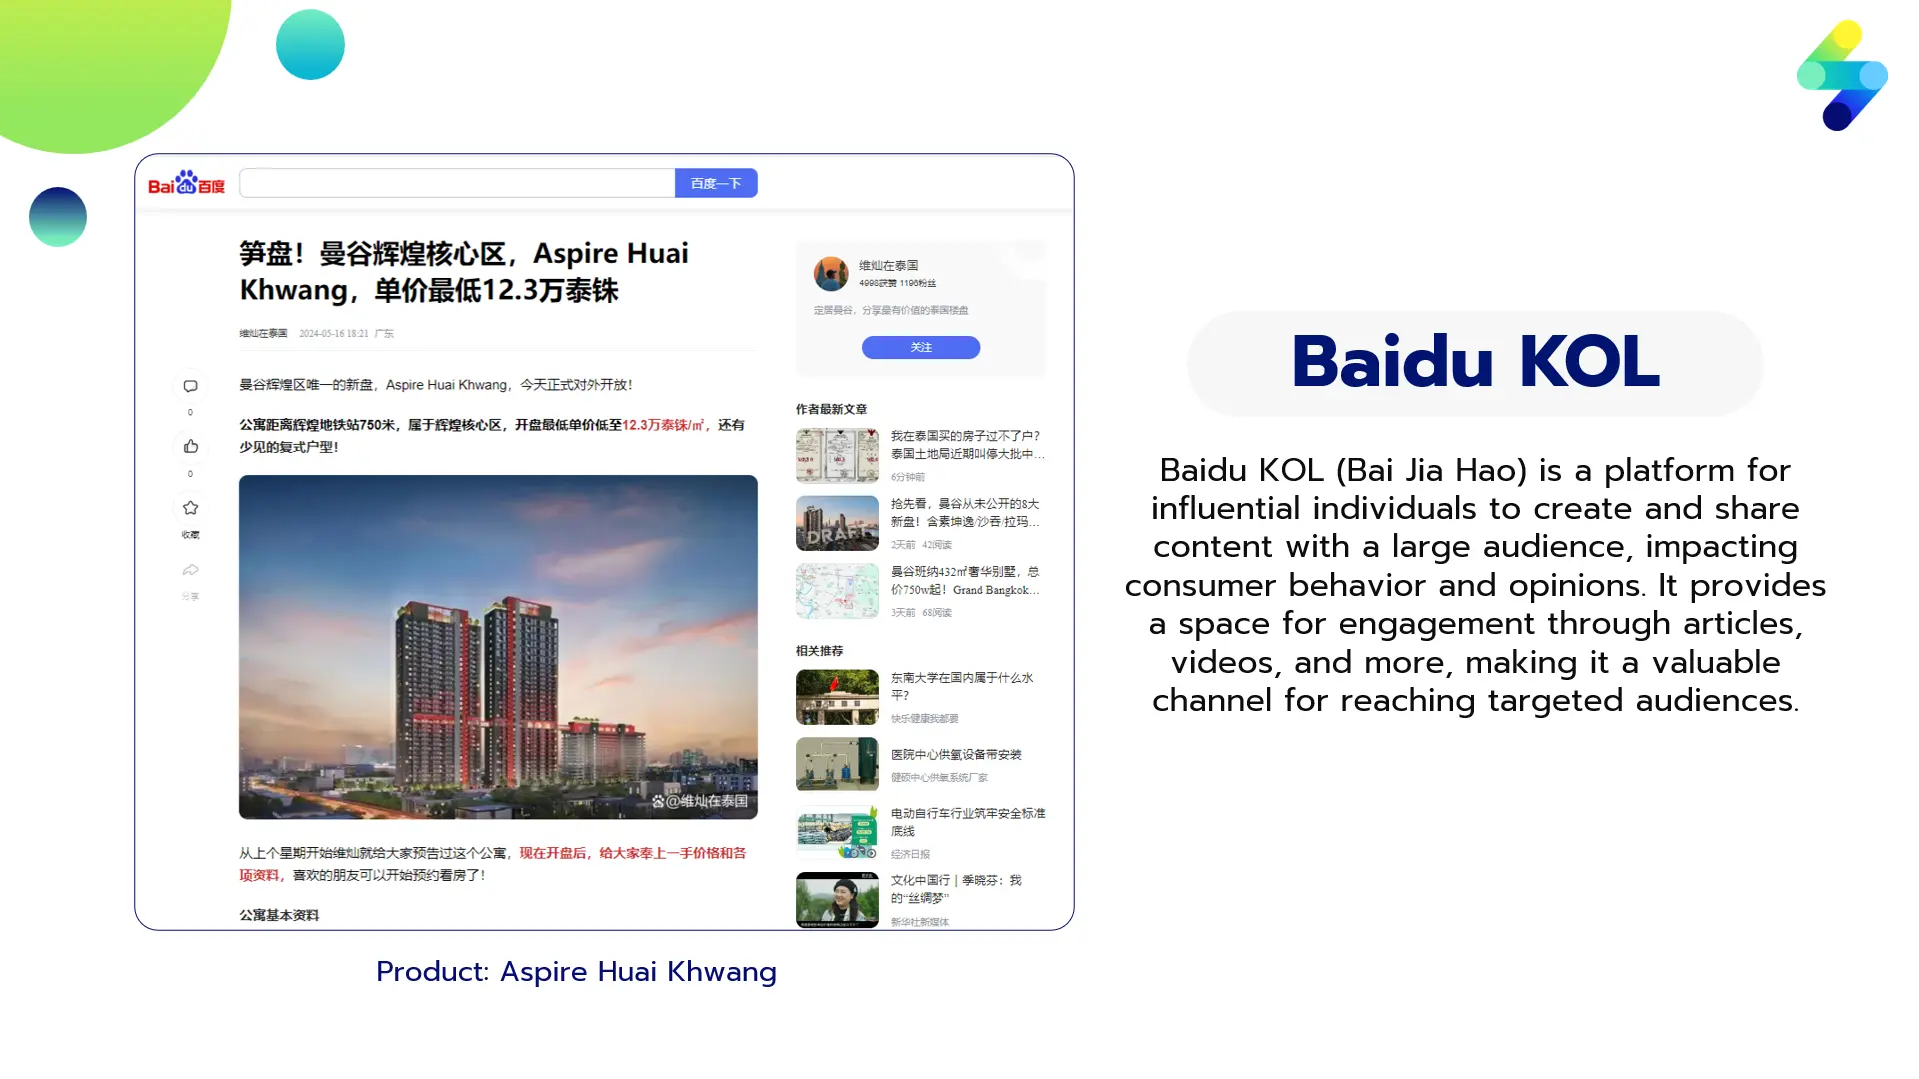
Task: Open author name 维灿在泰国 in the sidebar card
Action: click(x=888, y=265)
